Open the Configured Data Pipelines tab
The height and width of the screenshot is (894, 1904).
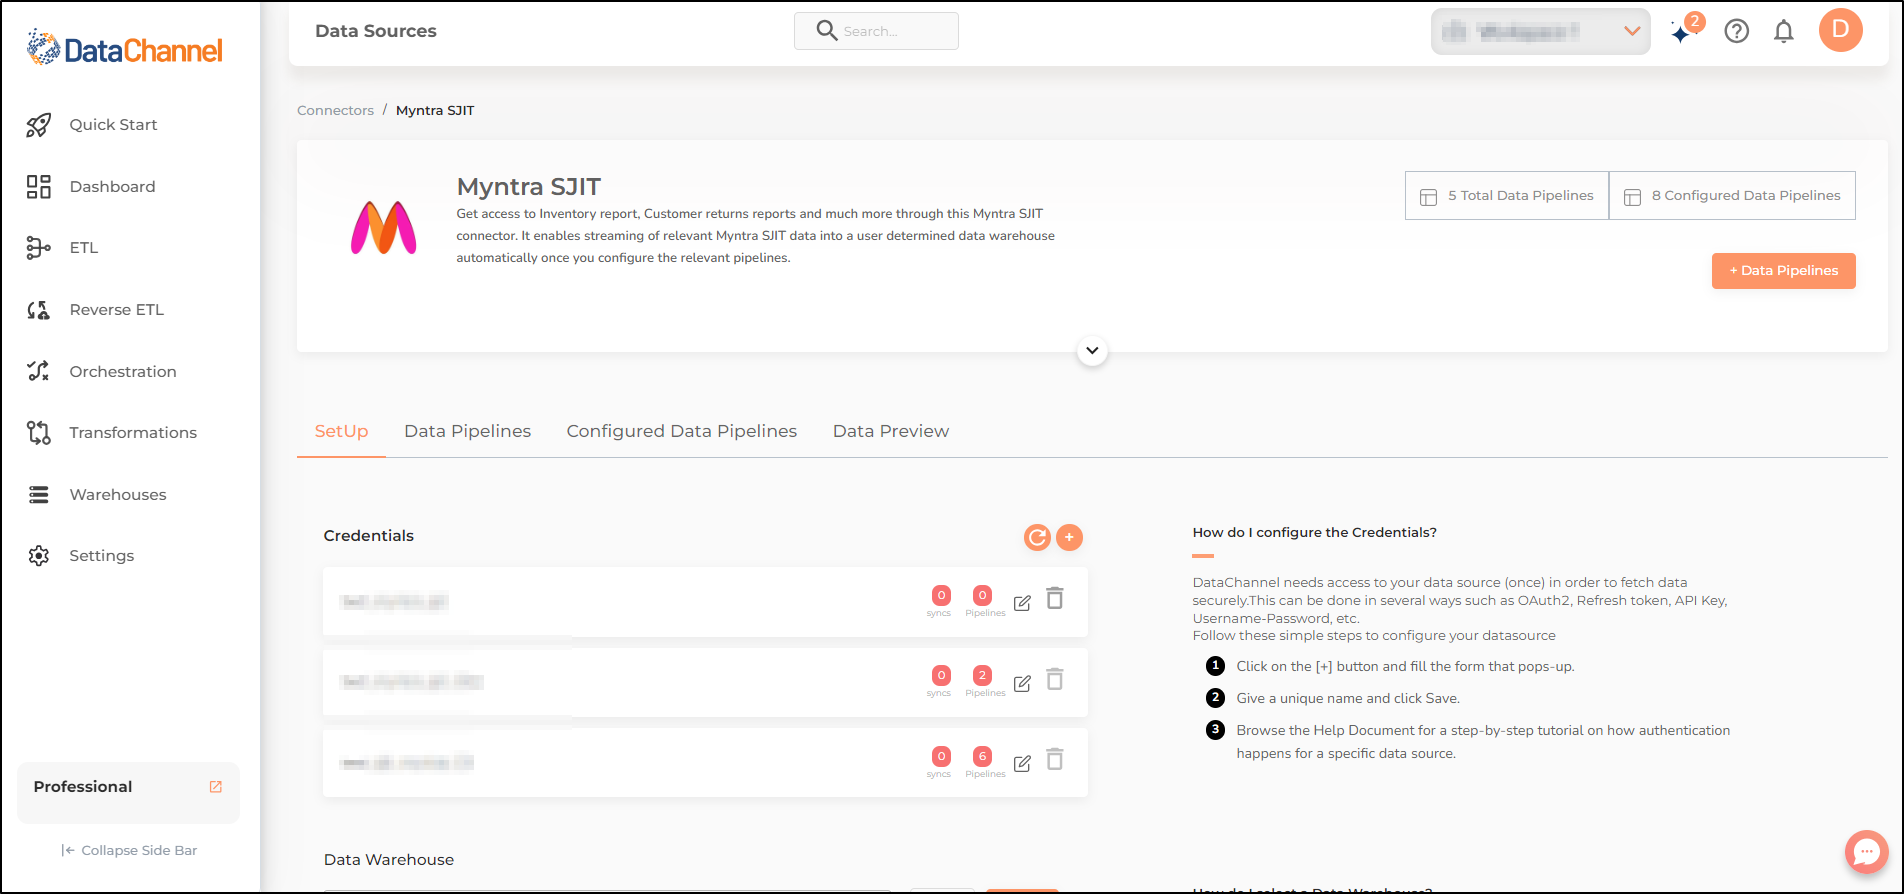coord(682,431)
